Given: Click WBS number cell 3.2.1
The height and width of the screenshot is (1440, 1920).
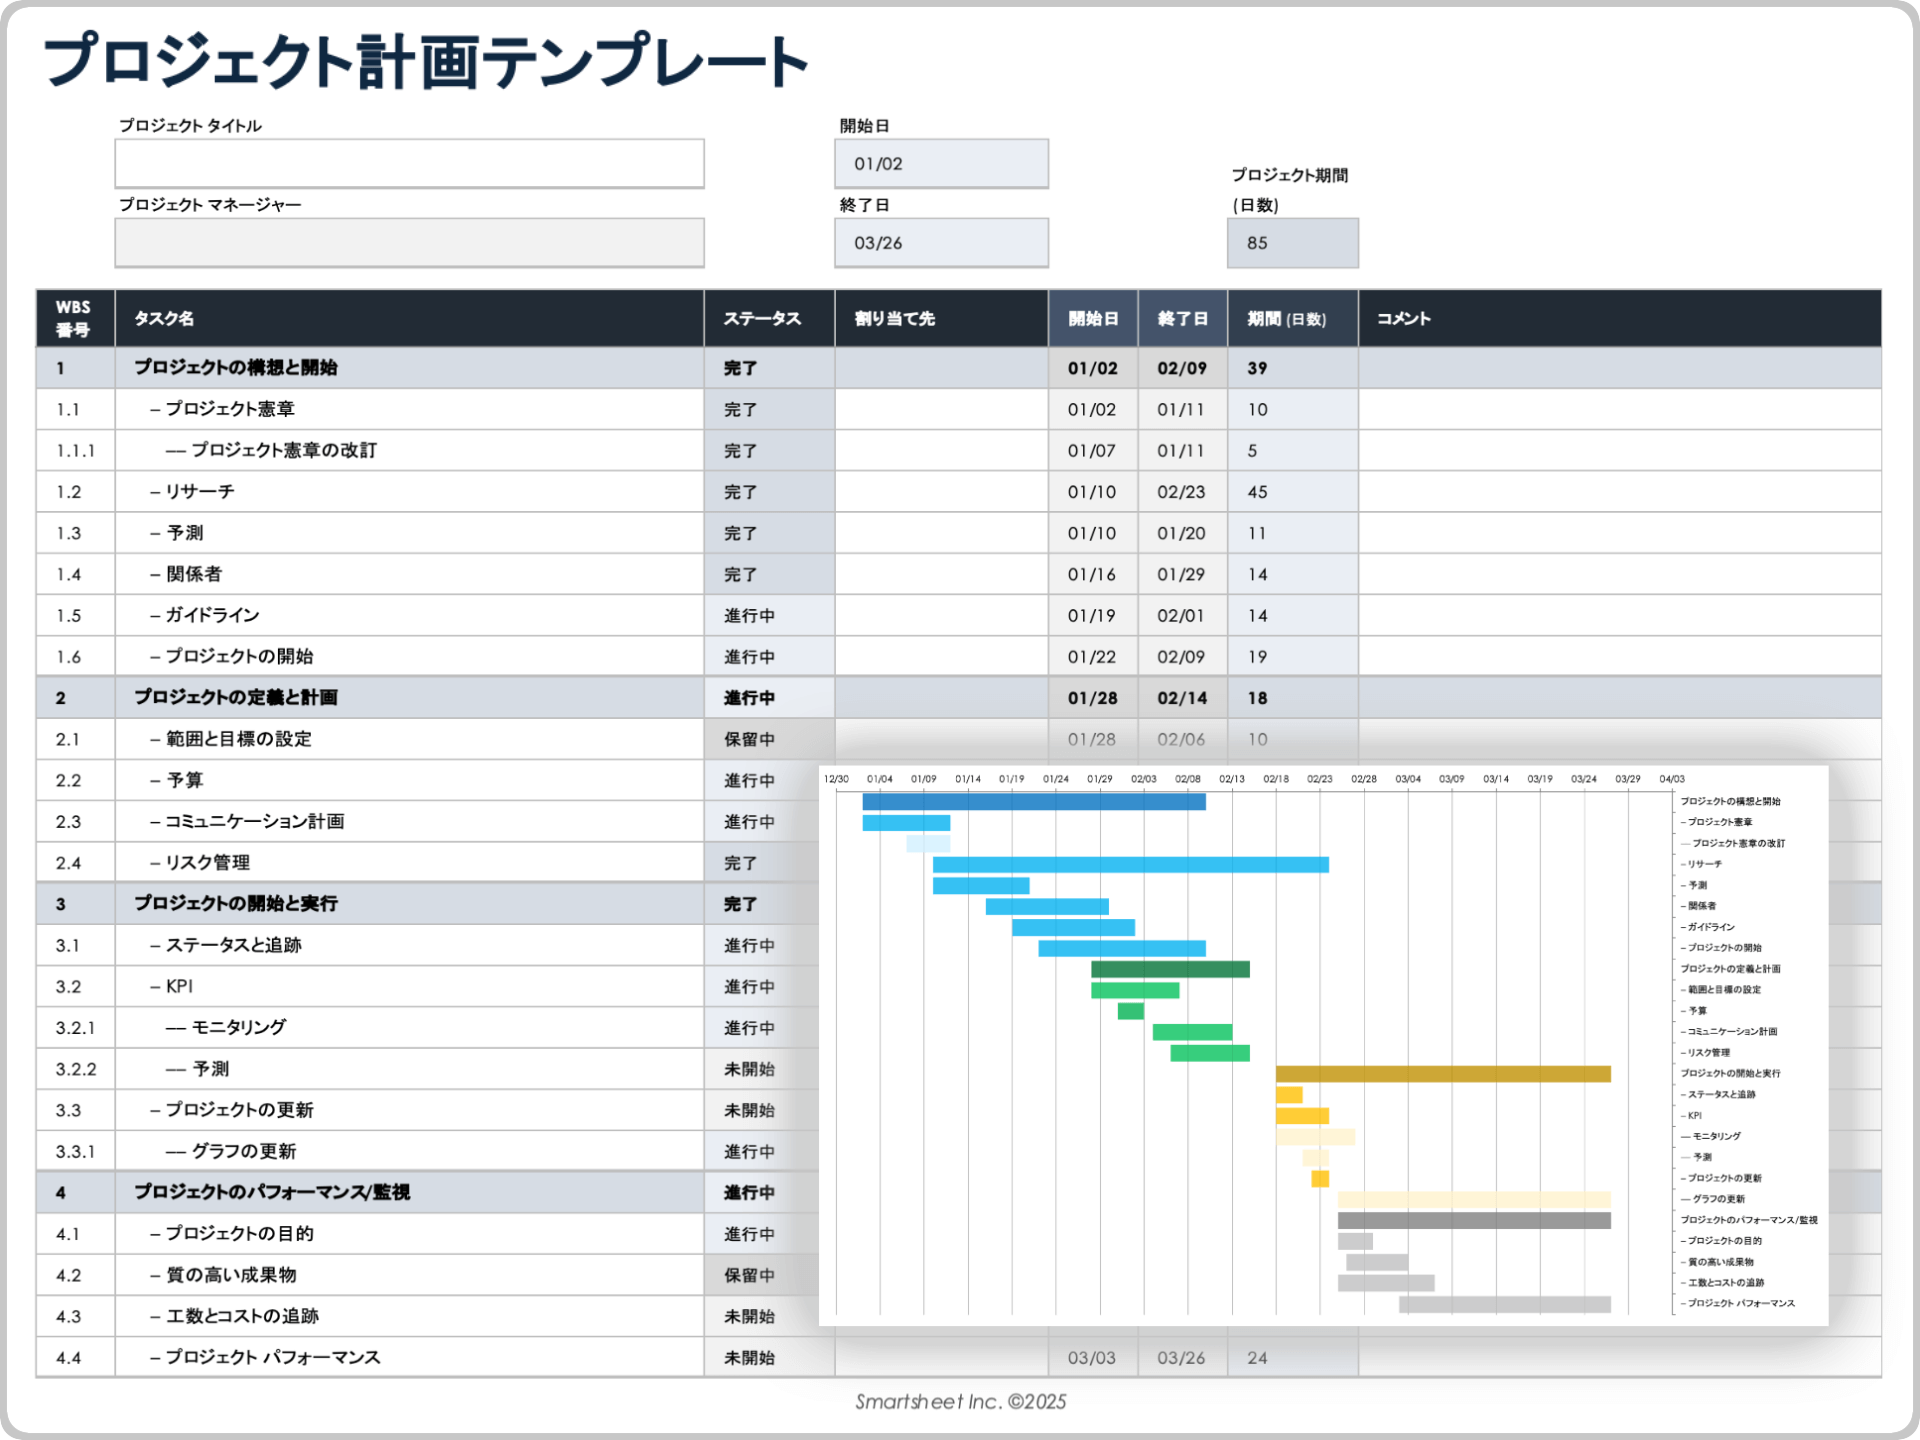Looking at the screenshot, I should pos(75,1027).
